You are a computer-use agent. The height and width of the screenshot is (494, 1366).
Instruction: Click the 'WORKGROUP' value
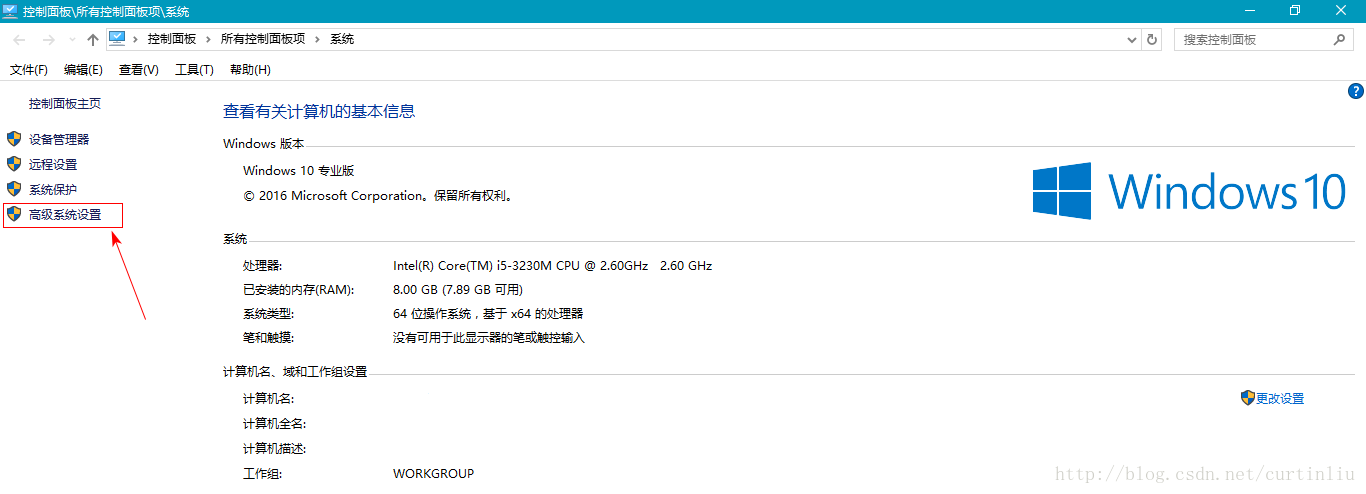[x=434, y=473]
